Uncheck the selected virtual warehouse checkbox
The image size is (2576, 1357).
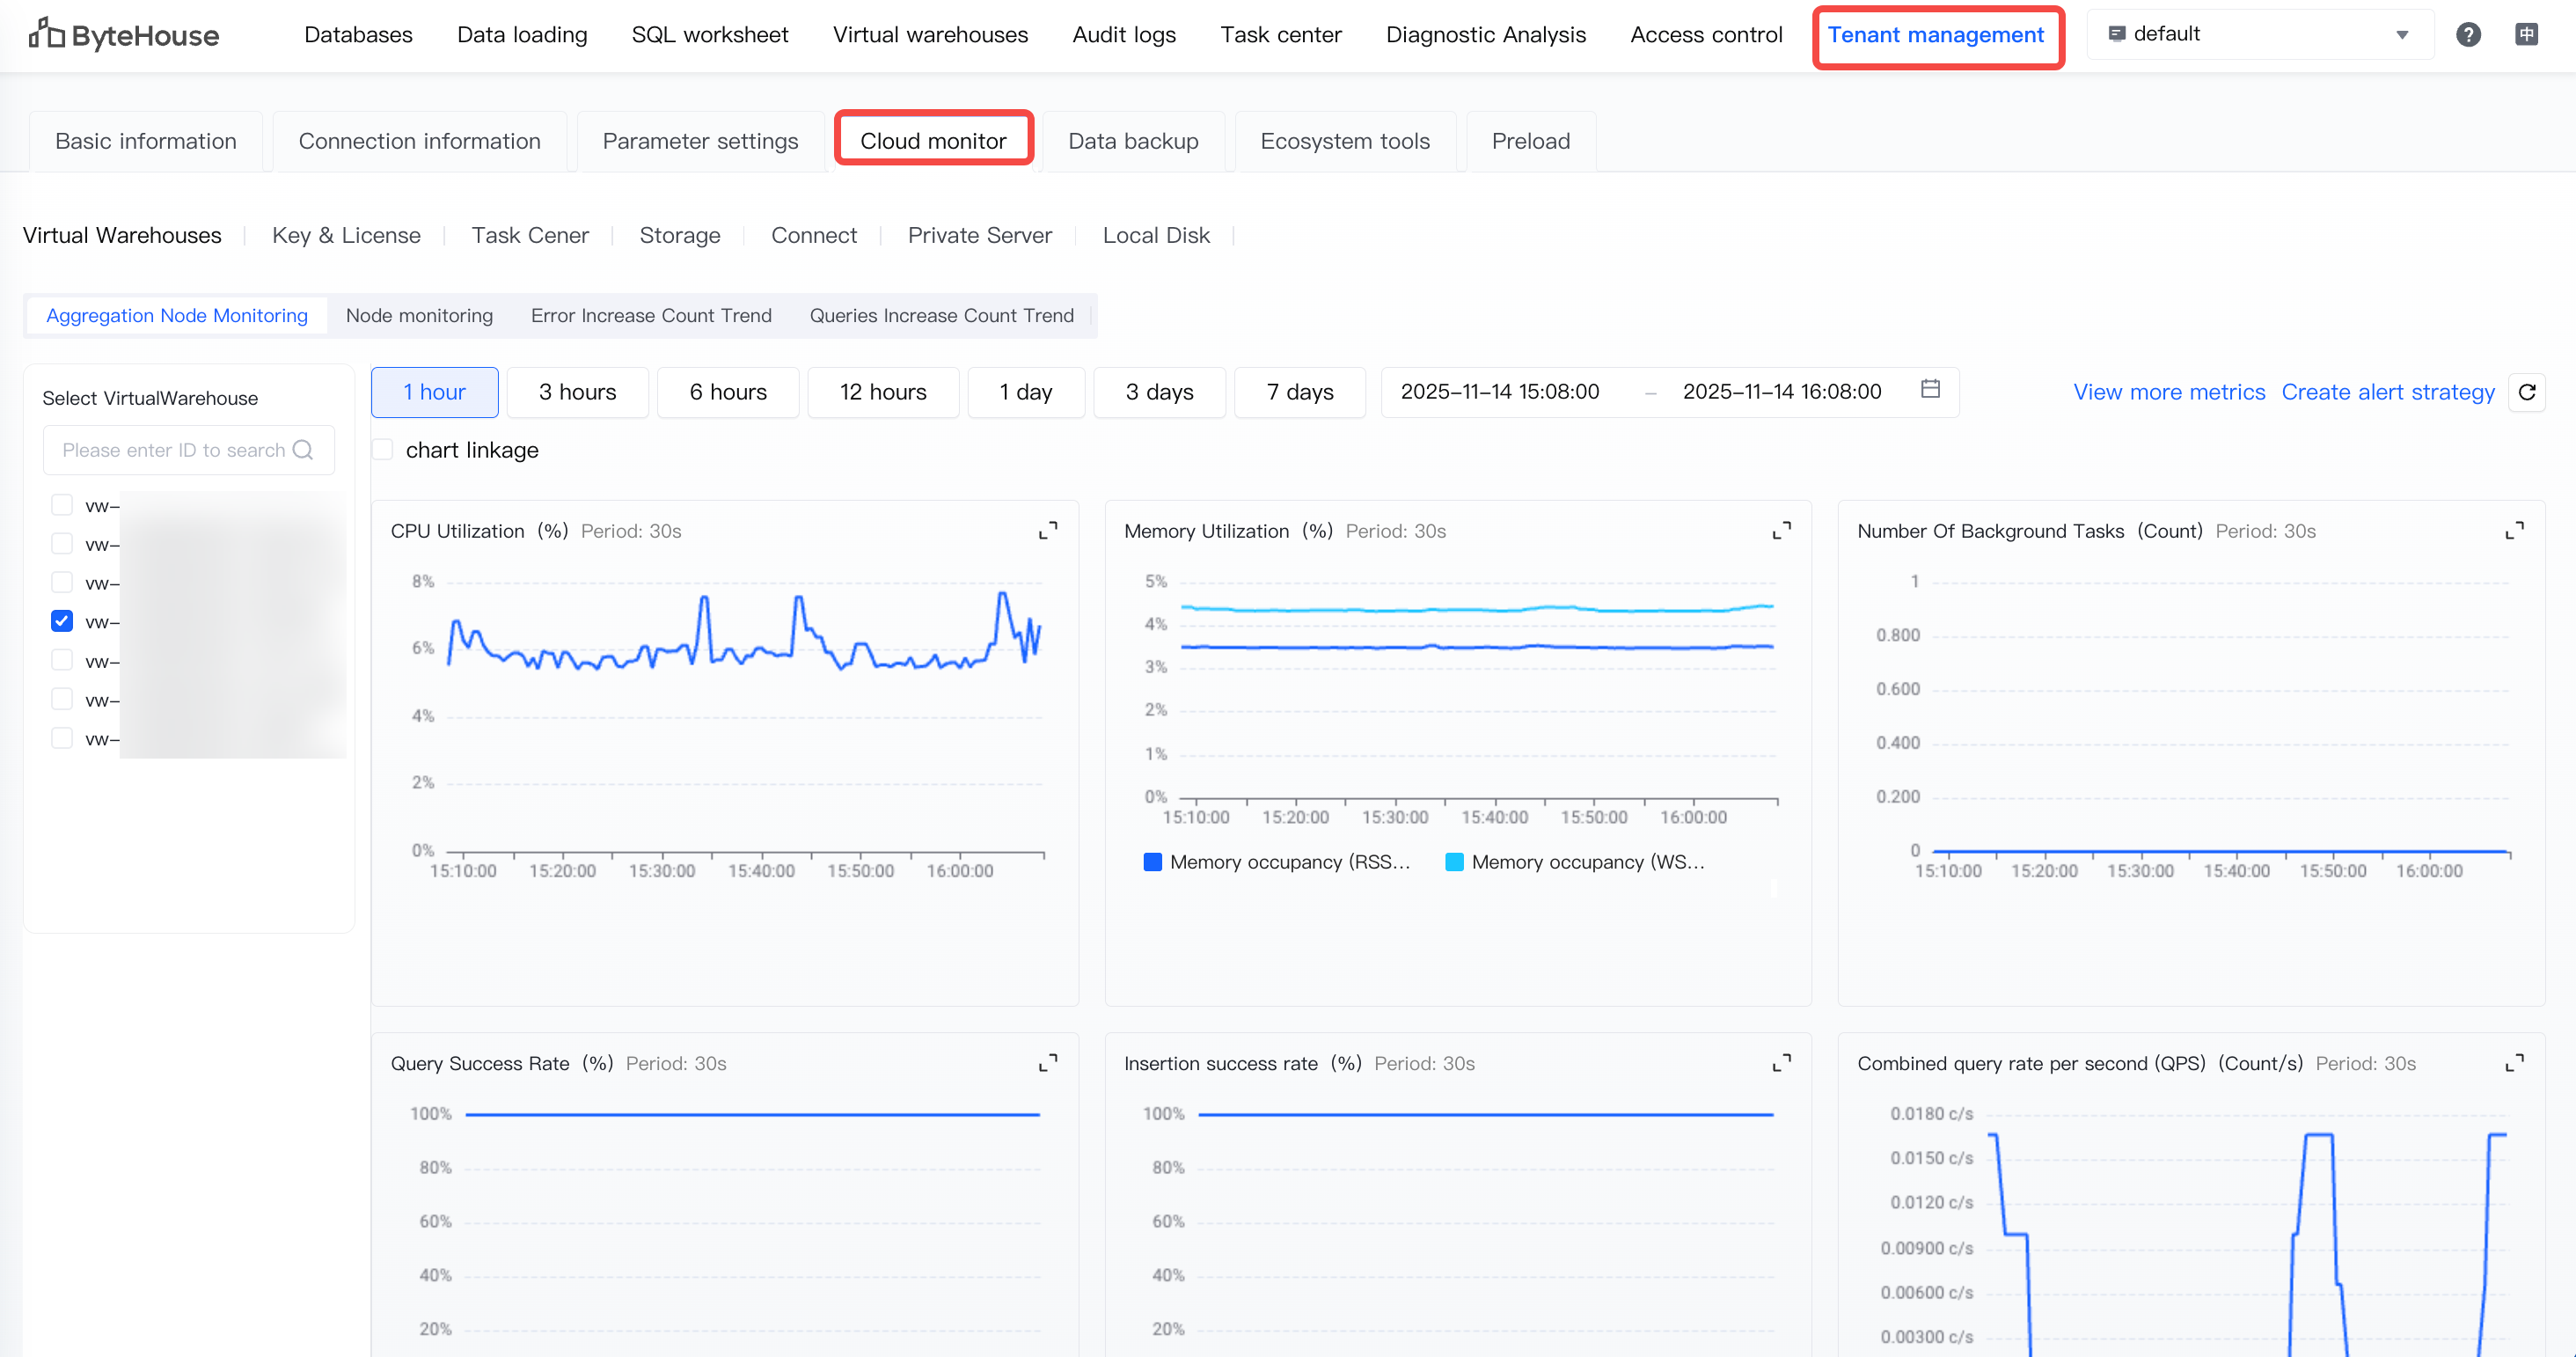tap(62, 621)
